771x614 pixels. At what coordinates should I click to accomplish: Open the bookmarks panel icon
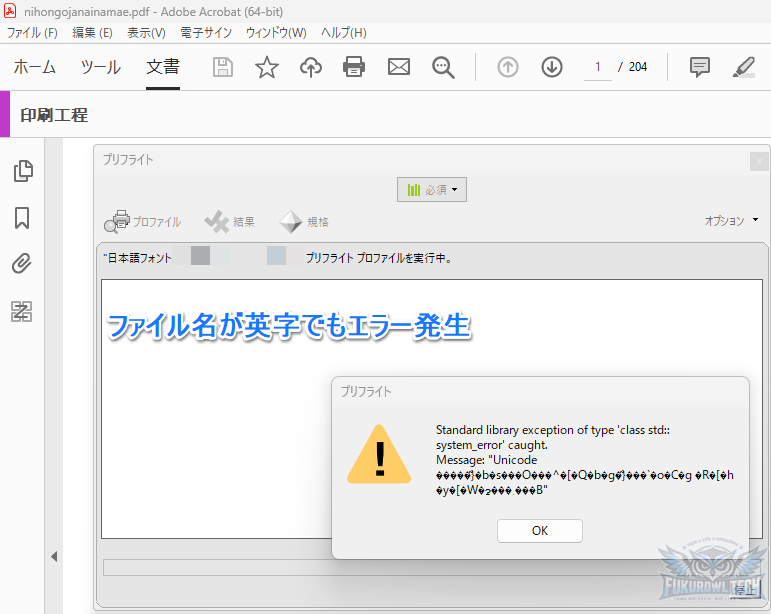pos(22,218)
